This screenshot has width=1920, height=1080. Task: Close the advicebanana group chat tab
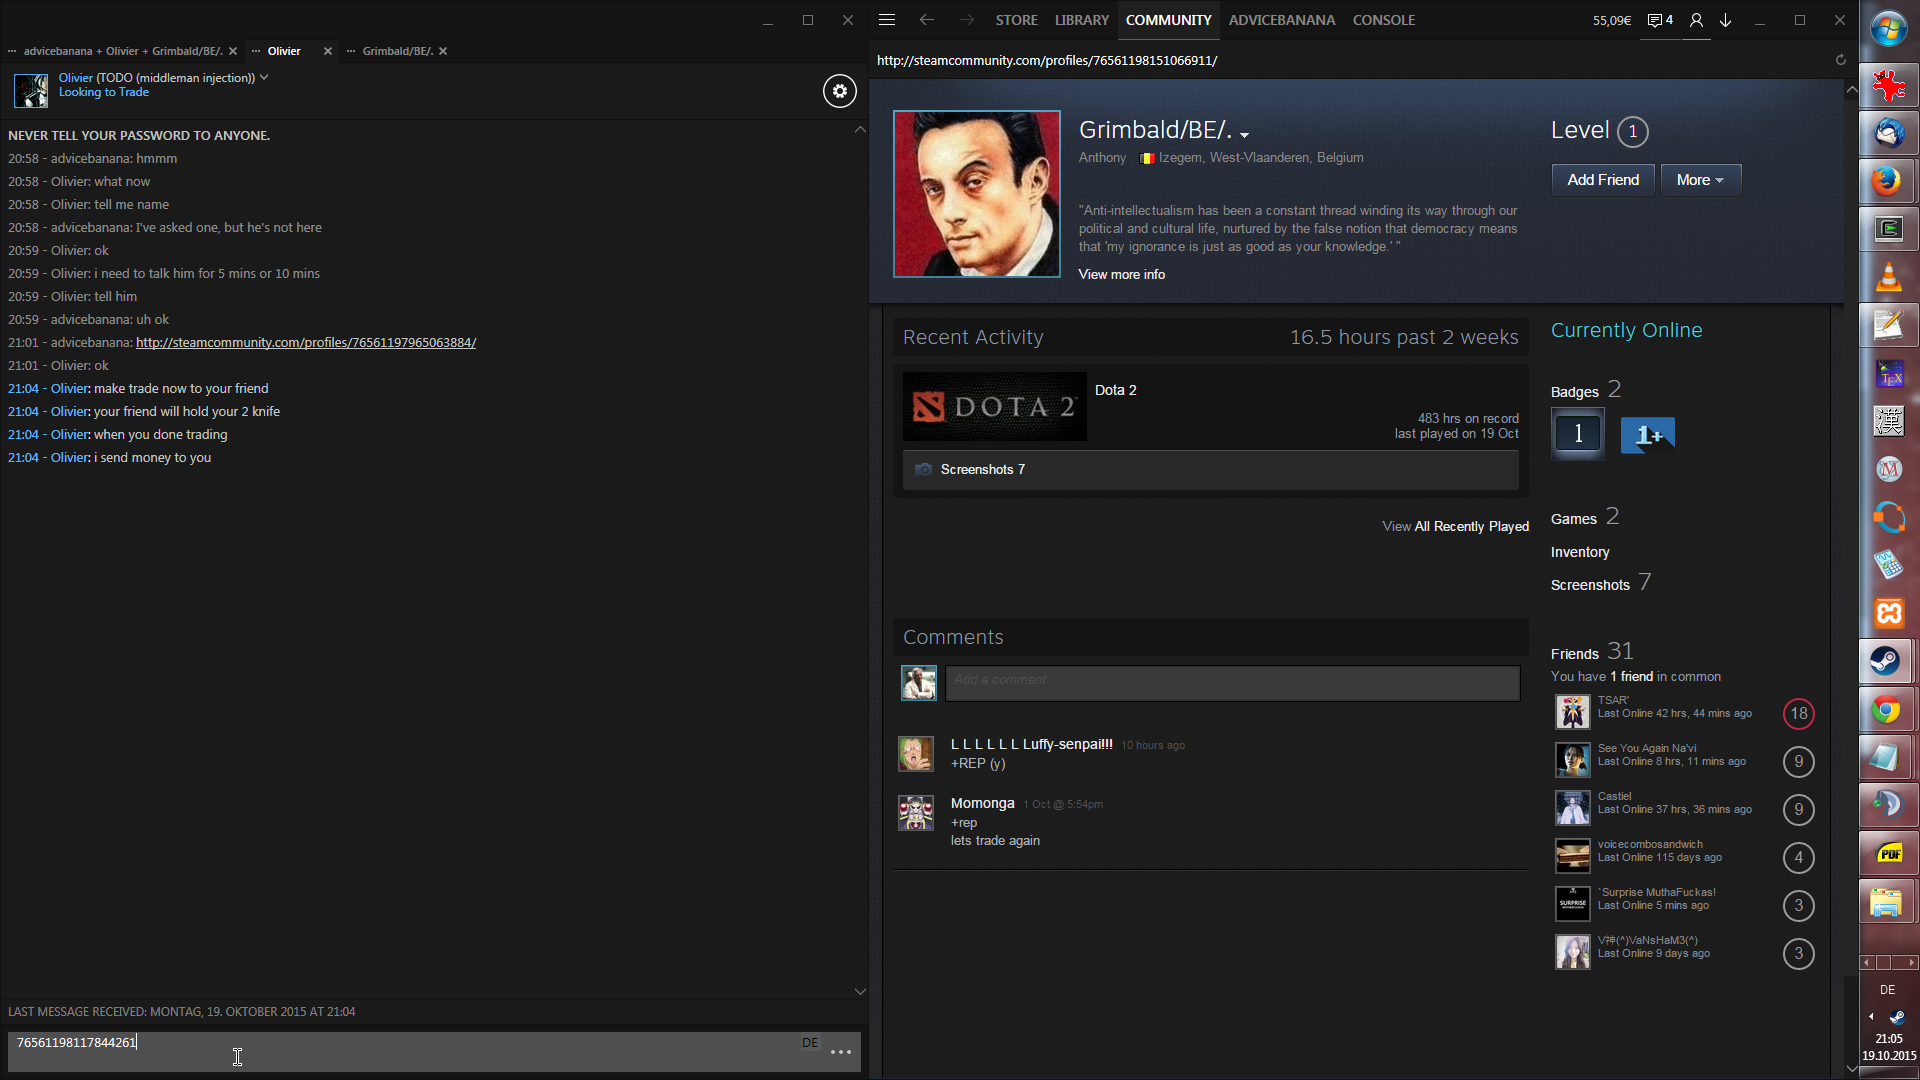[x=233, y=51]
